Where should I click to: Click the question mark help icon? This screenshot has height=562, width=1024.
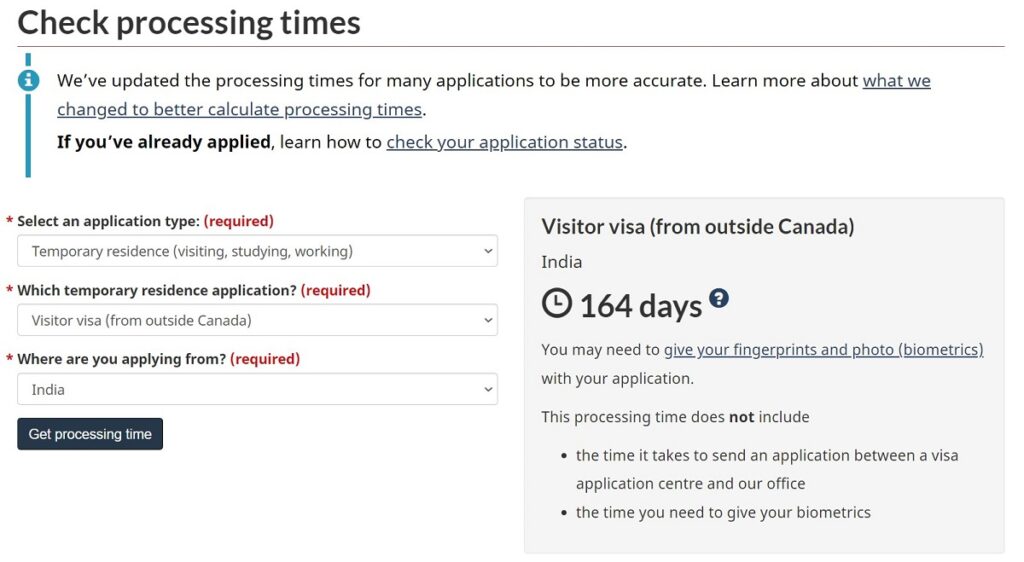click(x=719, y=298)
